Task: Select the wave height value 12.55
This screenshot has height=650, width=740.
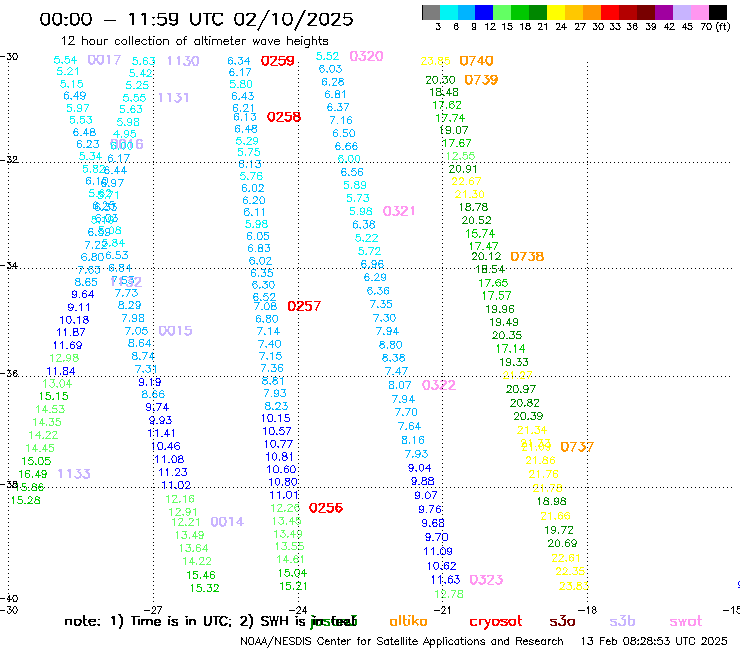Action: [x=461, y=156]
